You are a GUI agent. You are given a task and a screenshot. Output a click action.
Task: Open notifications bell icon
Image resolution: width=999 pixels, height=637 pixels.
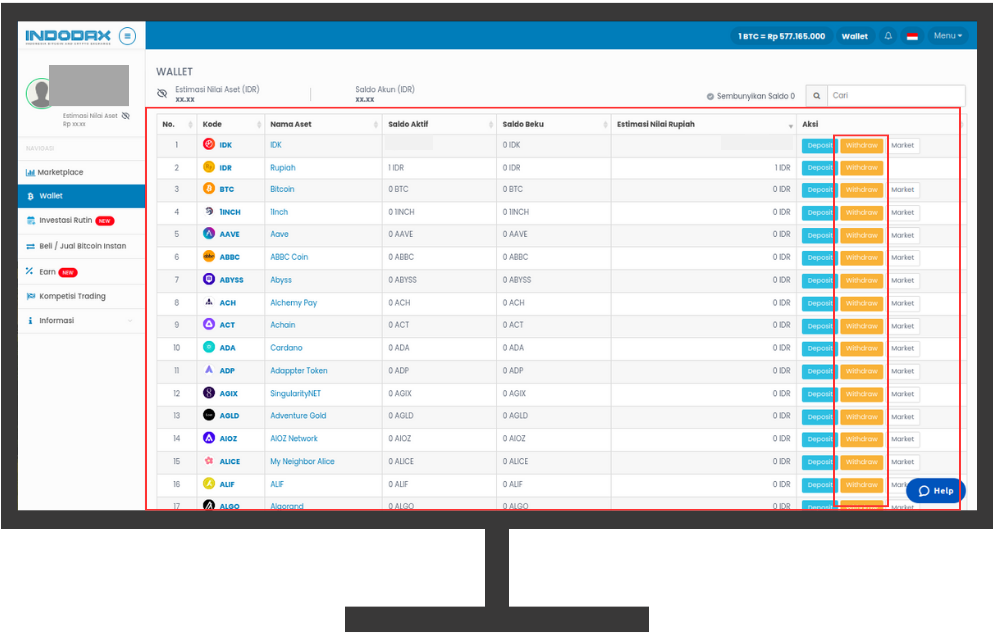(x=888, y=36)
